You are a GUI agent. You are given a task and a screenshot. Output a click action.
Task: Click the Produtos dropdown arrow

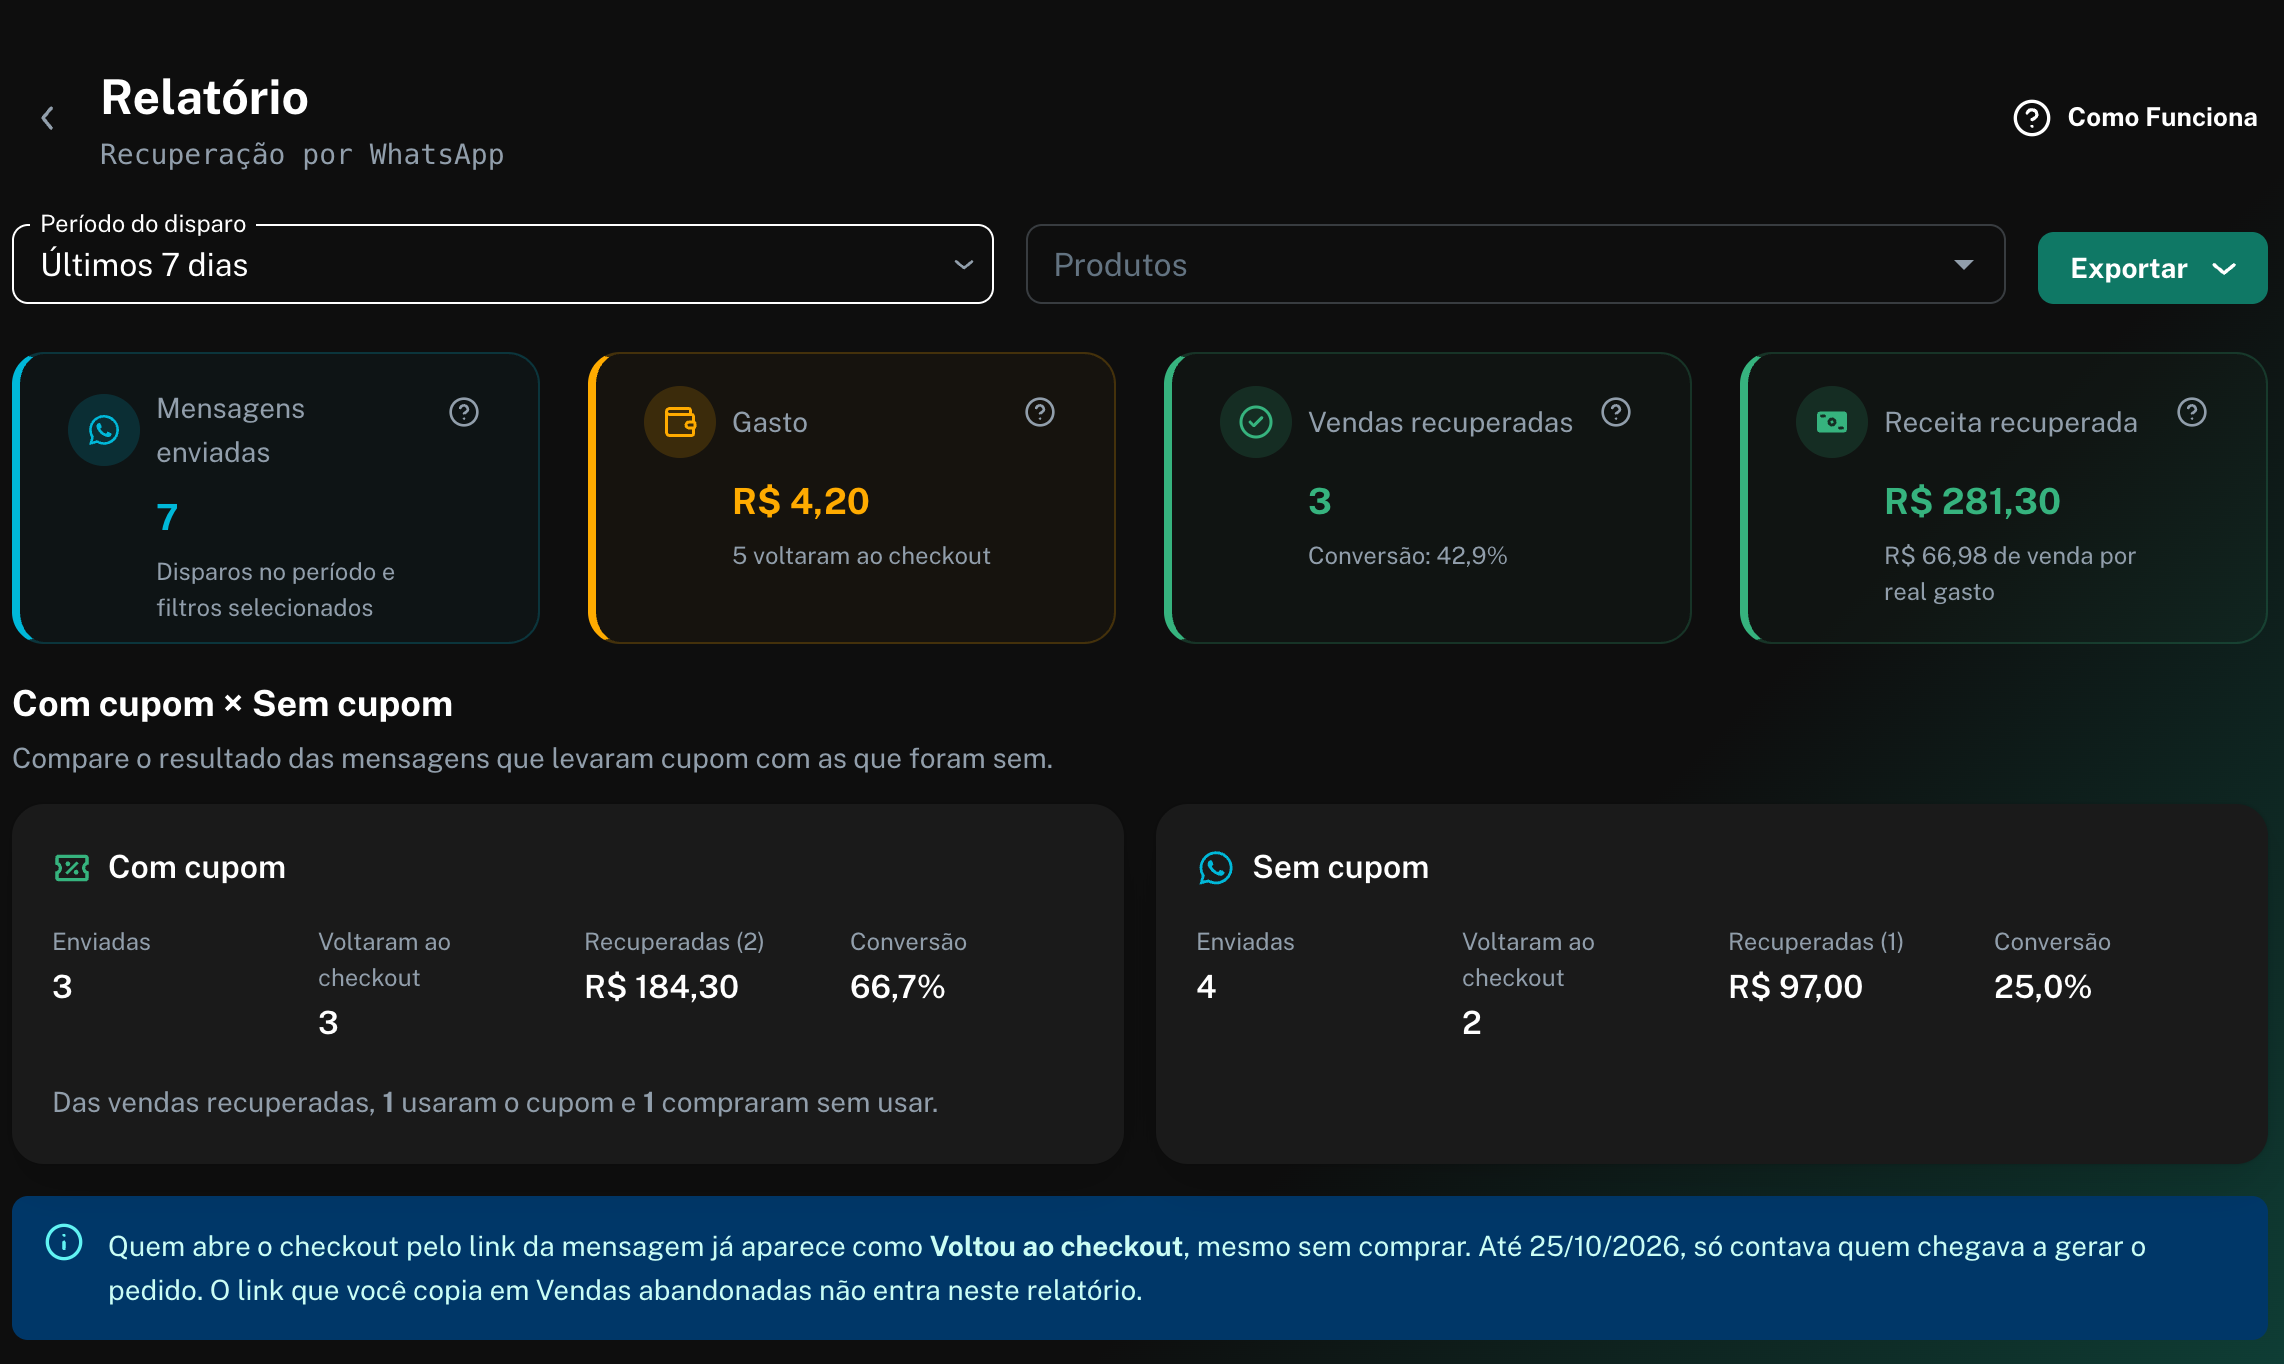[x=1963, y=265]
